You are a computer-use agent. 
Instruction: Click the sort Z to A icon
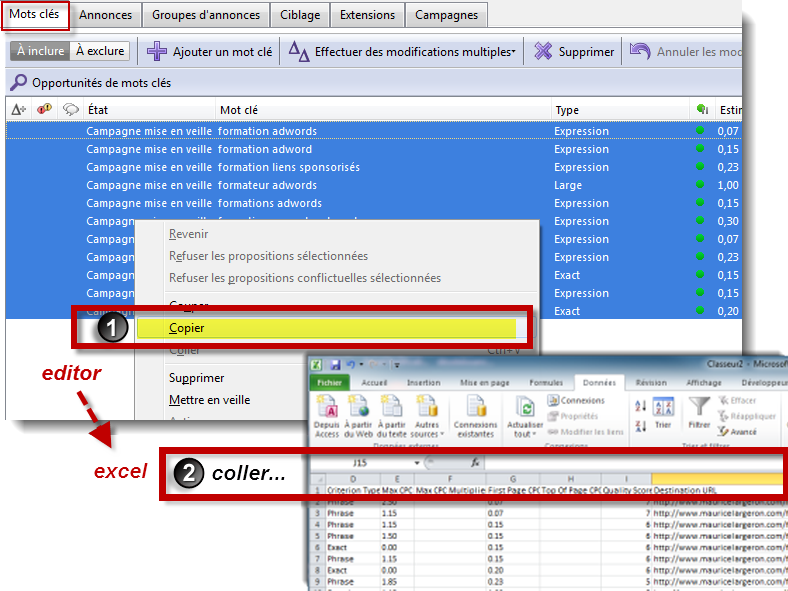click(x=641, y=426)
